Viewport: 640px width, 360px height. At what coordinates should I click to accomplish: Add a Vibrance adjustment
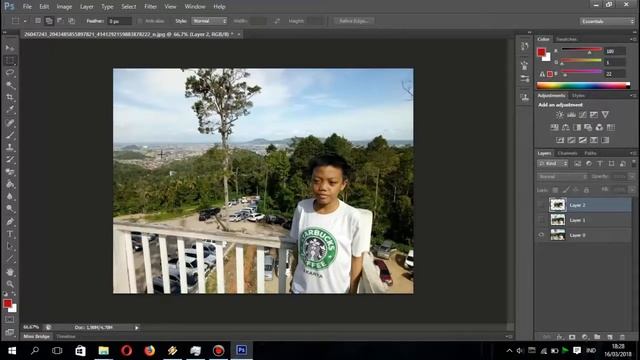pos(605,115)
